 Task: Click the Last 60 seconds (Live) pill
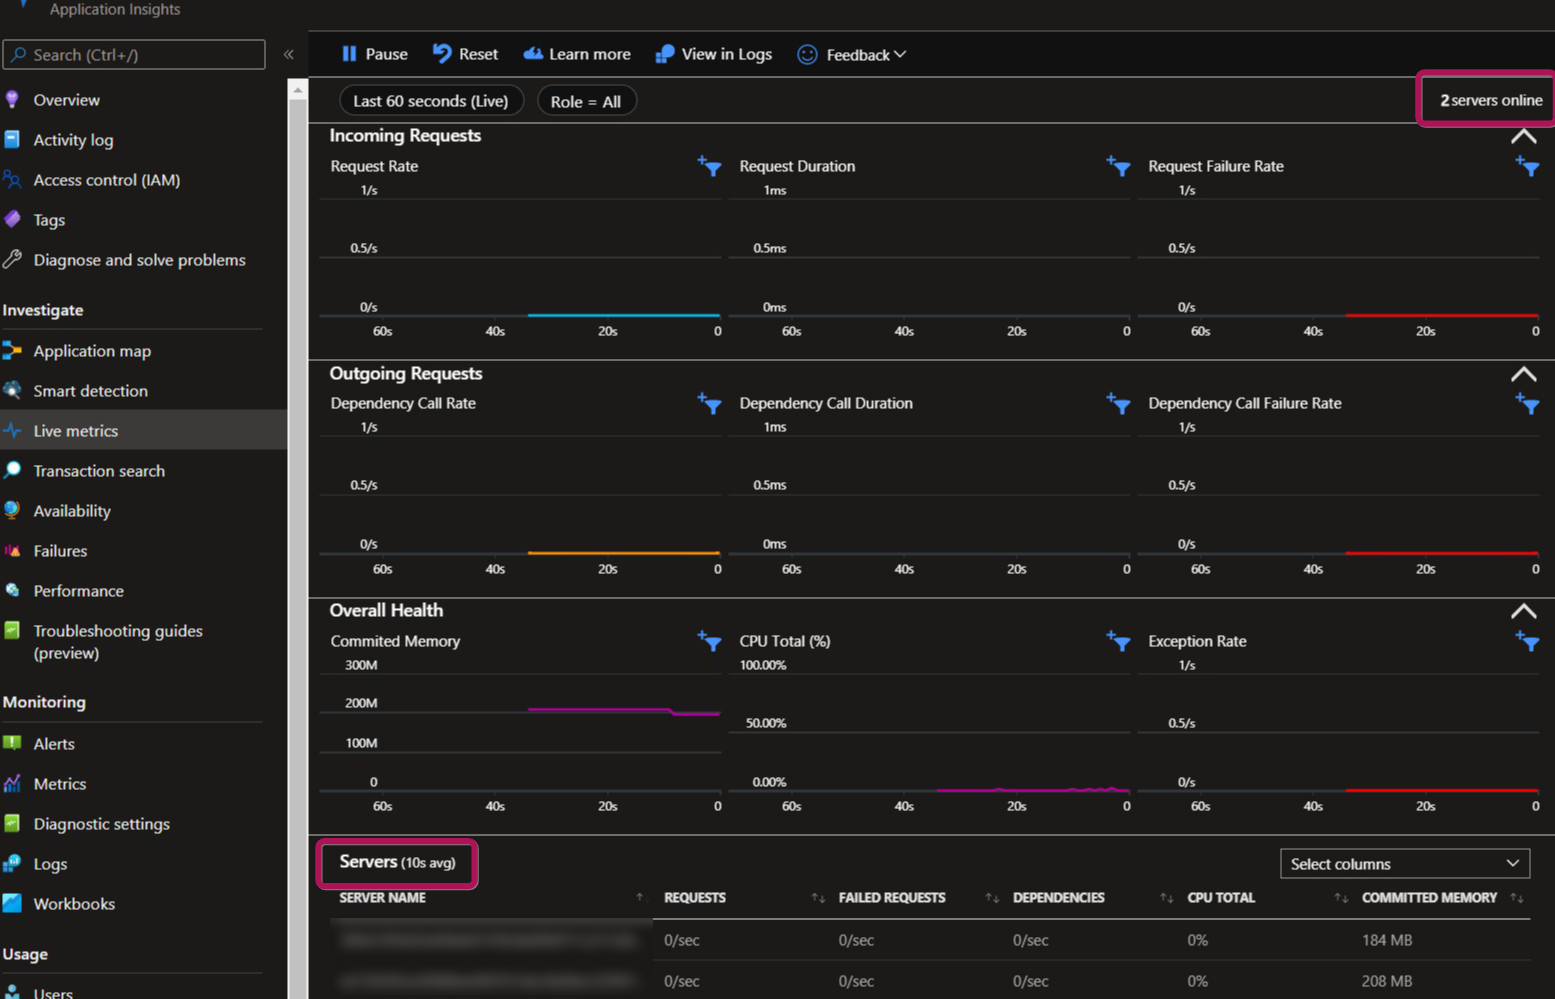(x=431, y=101)
